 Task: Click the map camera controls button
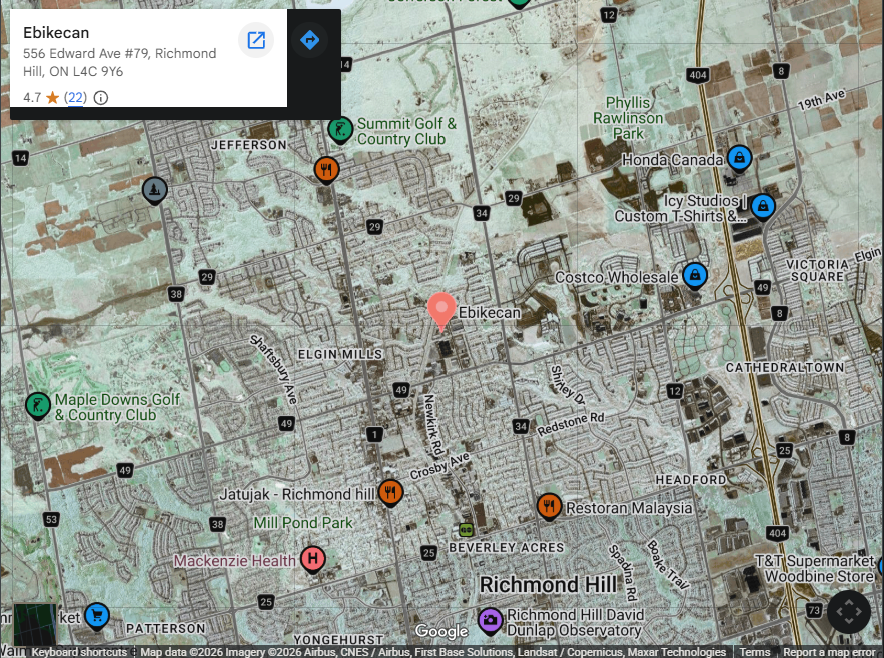tap(848, 611)
